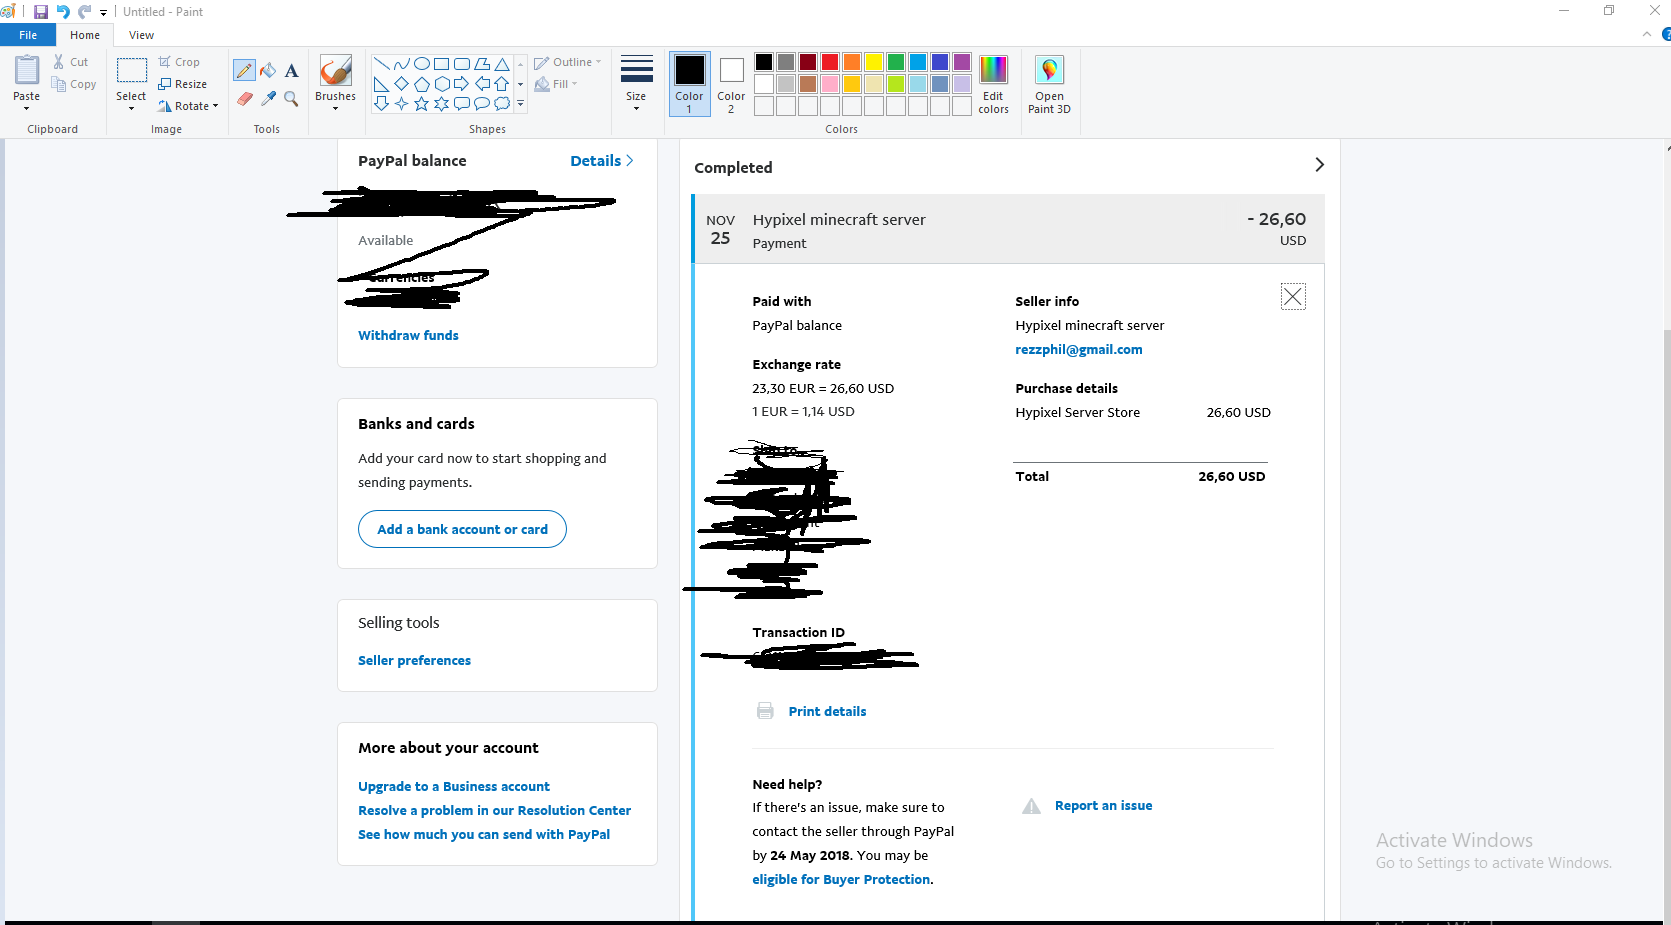Select the Eraser tool
This screenshot has height=925, width=1671.
point(244,98)
